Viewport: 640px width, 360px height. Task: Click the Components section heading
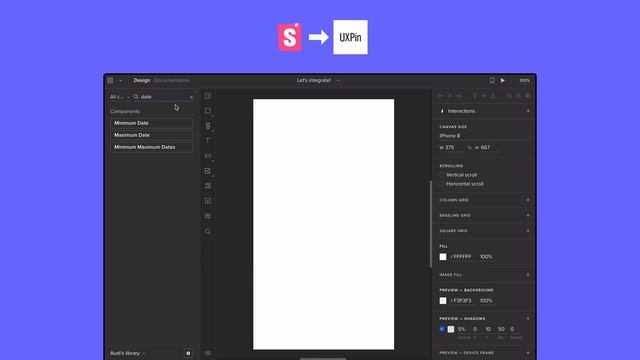(x=125, y=111)
